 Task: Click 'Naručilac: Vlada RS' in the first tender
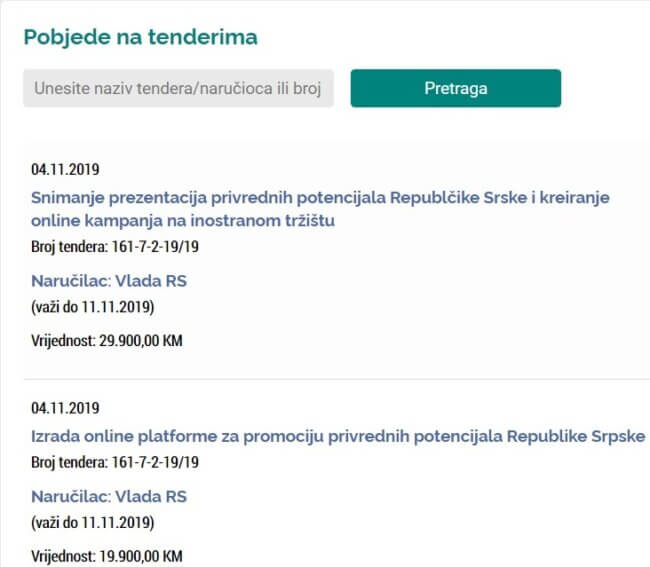pyautogui.click(x=109, y=281)
